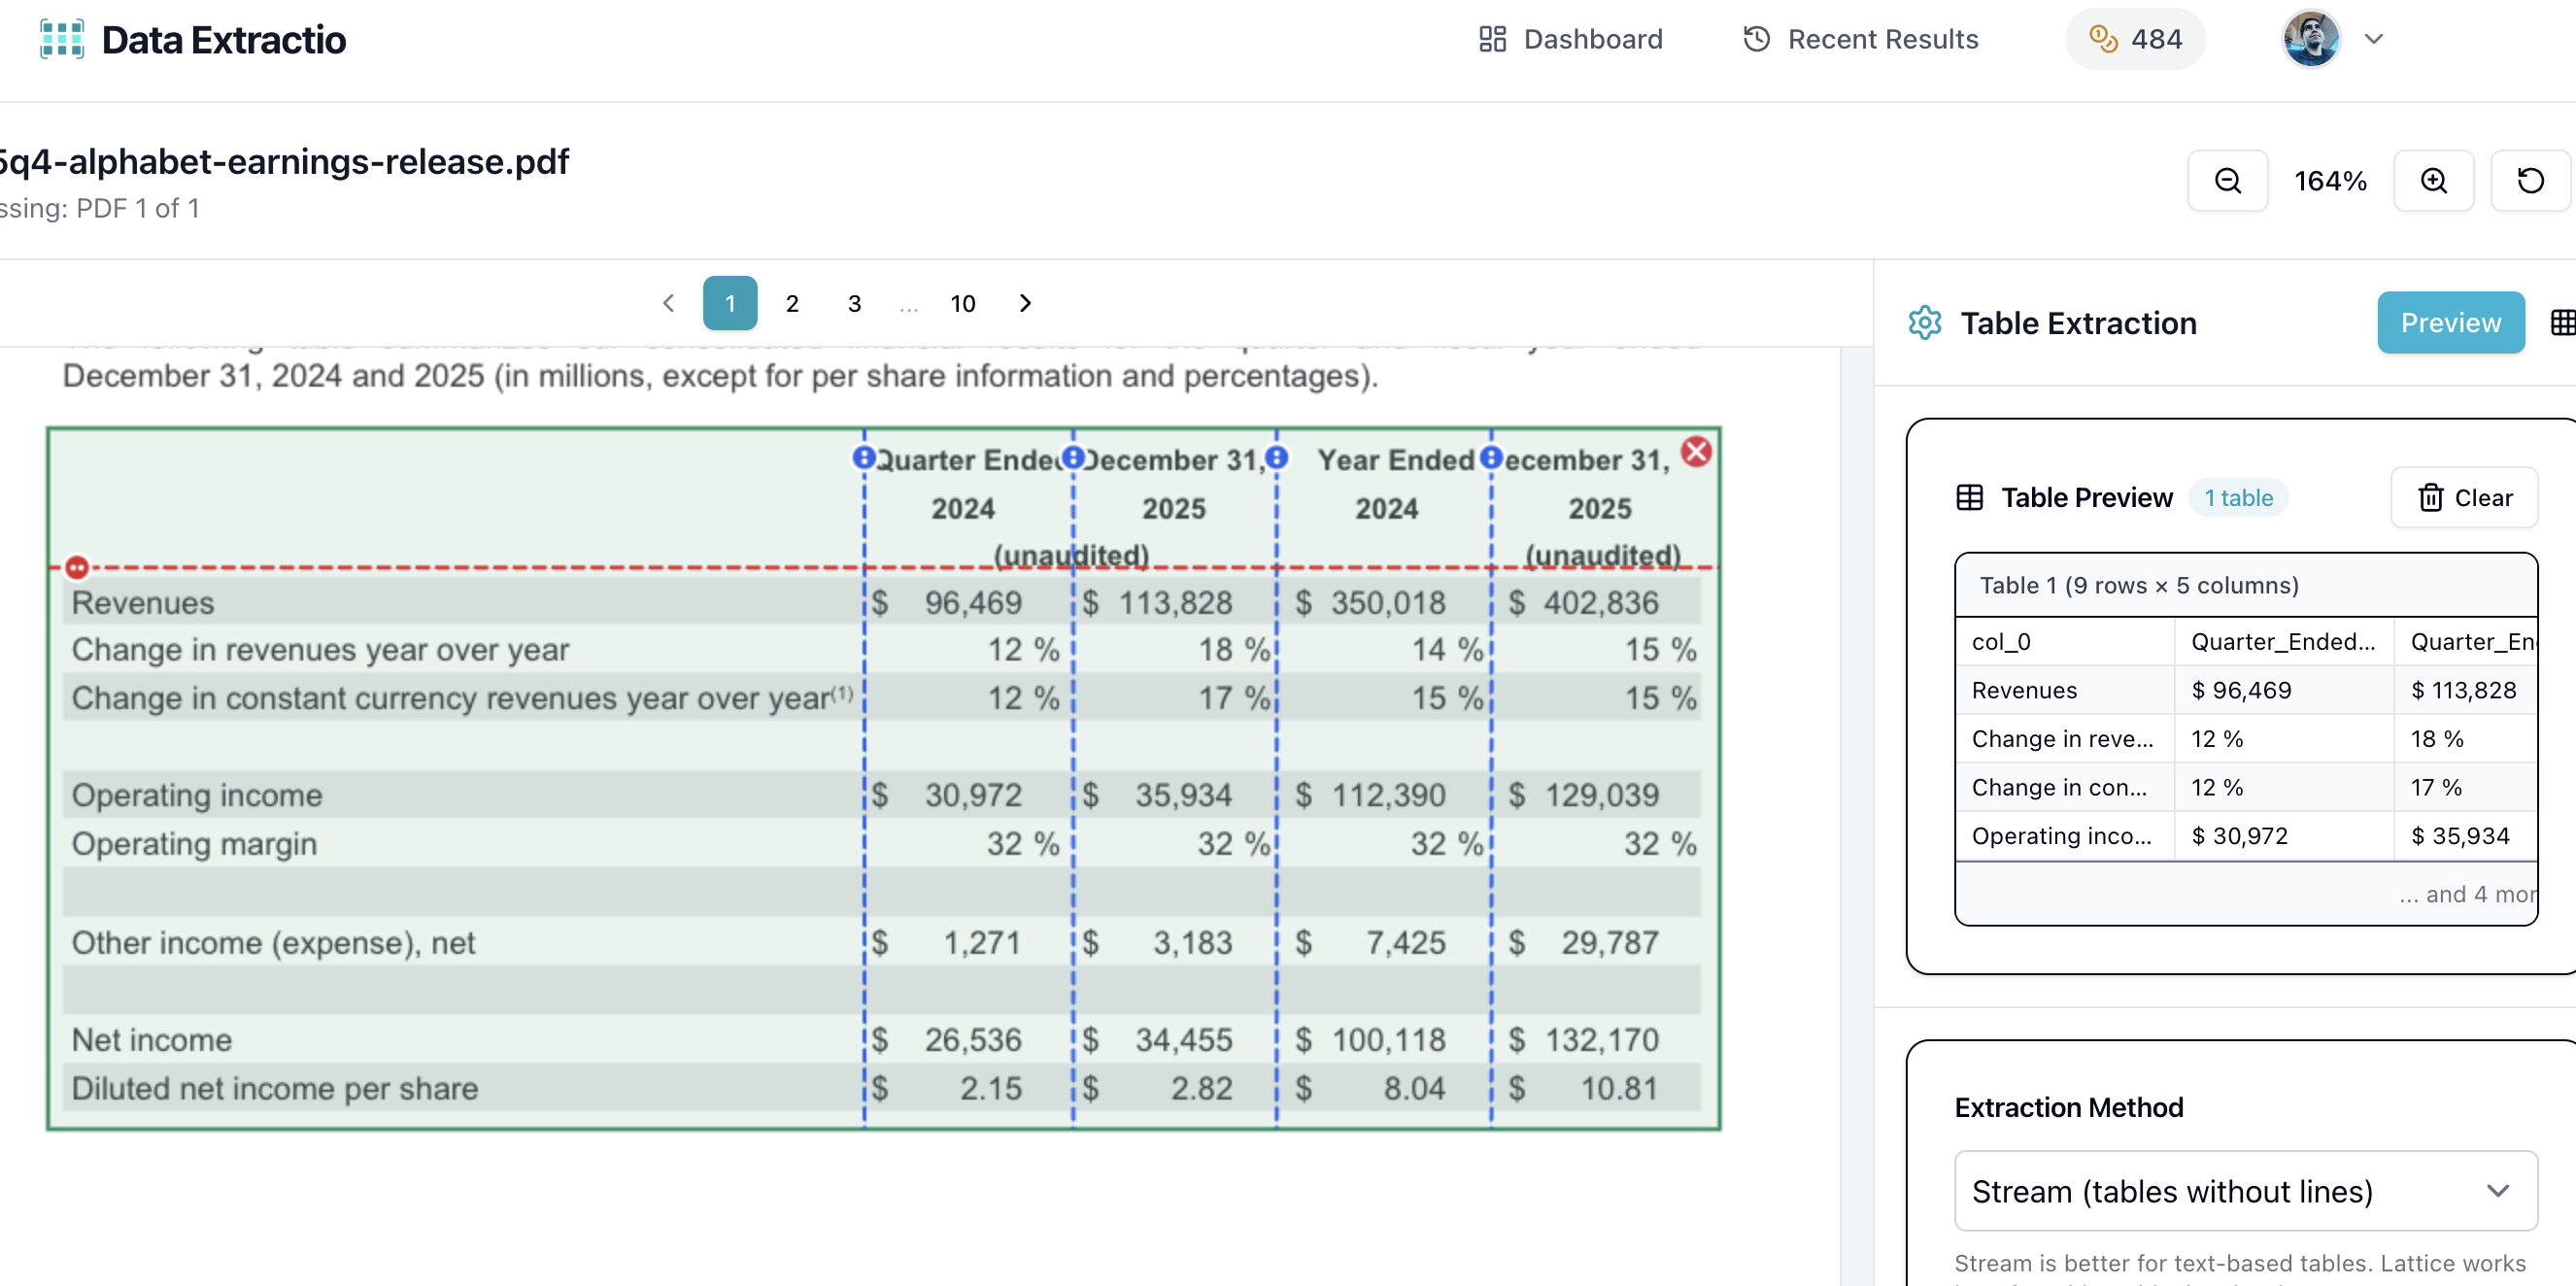Viewport: 2576px width, 1286px height.
Task: Jump to page 10
Action: (x=962, y=303)
